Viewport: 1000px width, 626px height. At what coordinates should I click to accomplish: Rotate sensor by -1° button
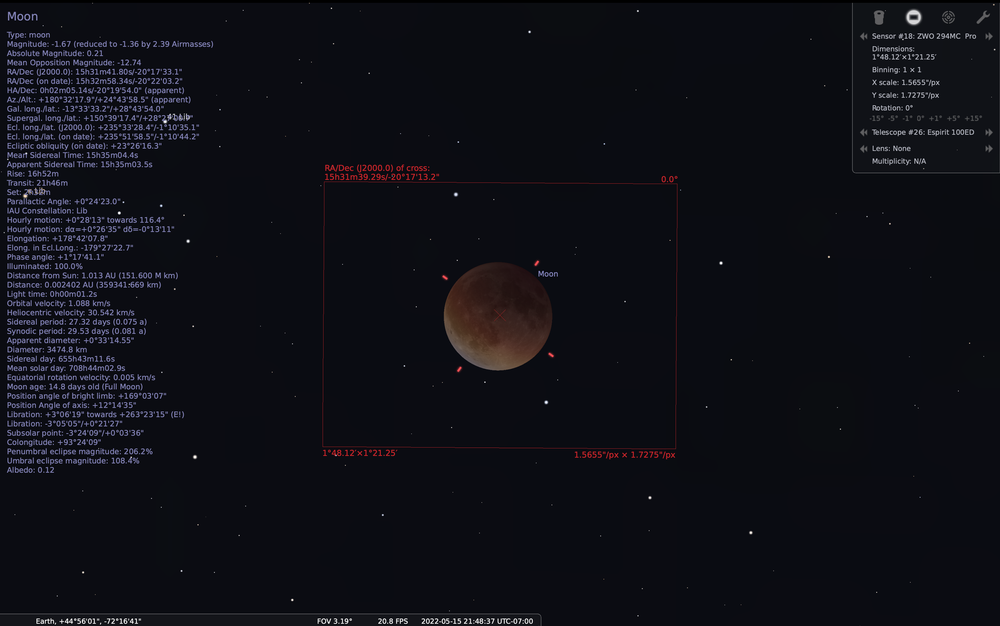point(907,119)
